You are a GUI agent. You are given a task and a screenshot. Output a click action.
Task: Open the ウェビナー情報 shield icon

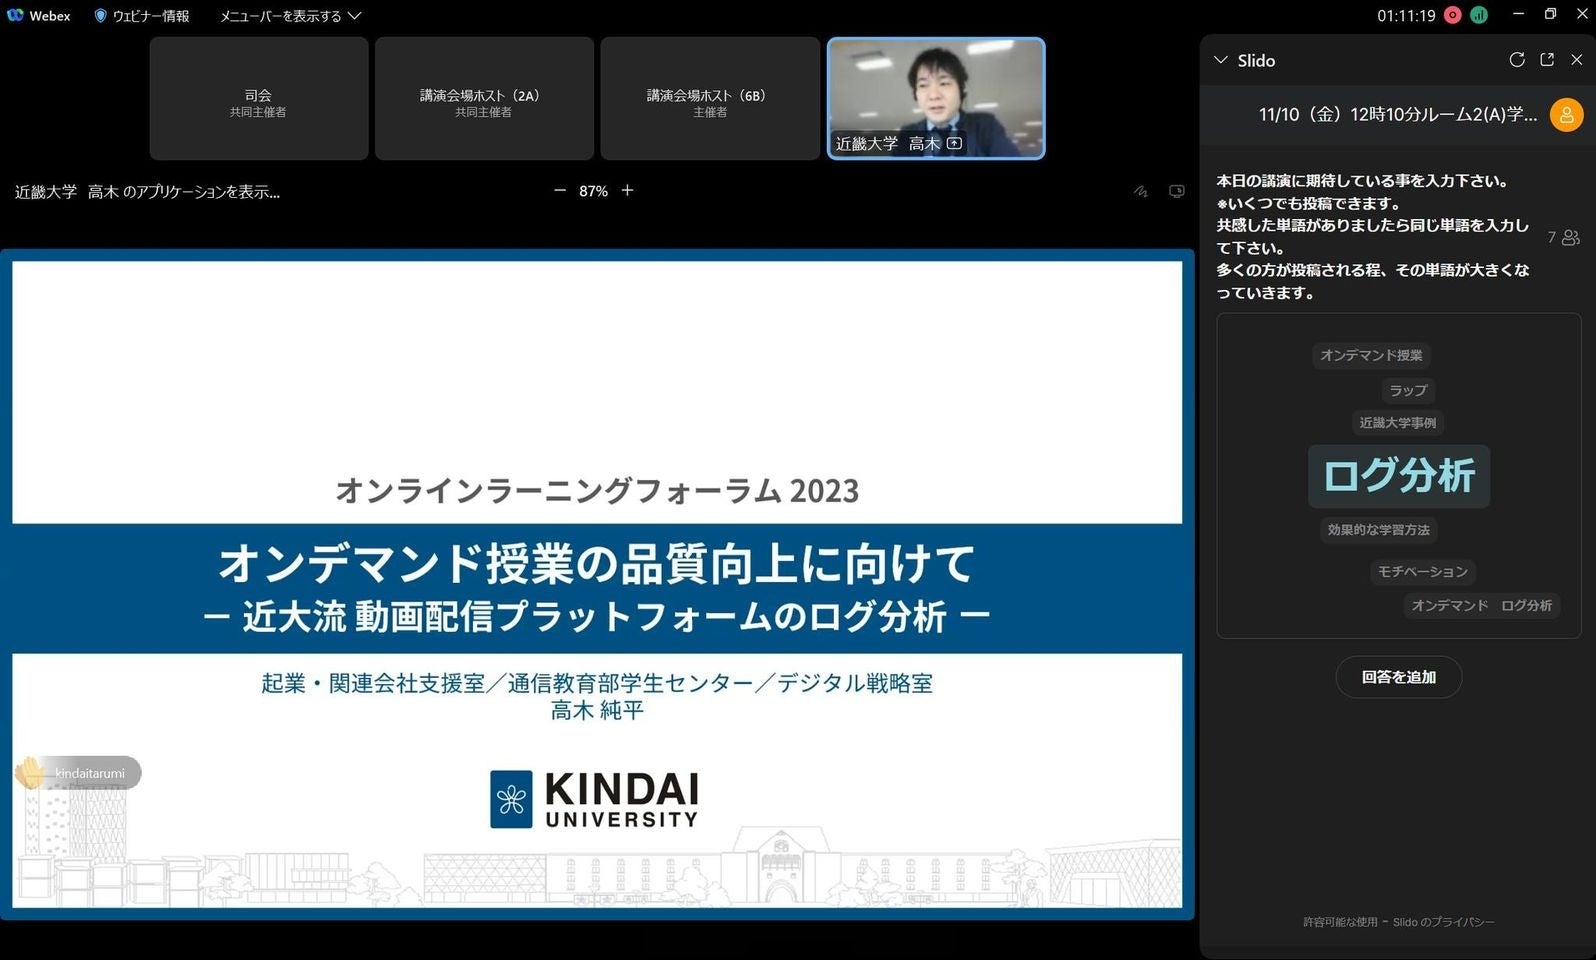point(100,16)
